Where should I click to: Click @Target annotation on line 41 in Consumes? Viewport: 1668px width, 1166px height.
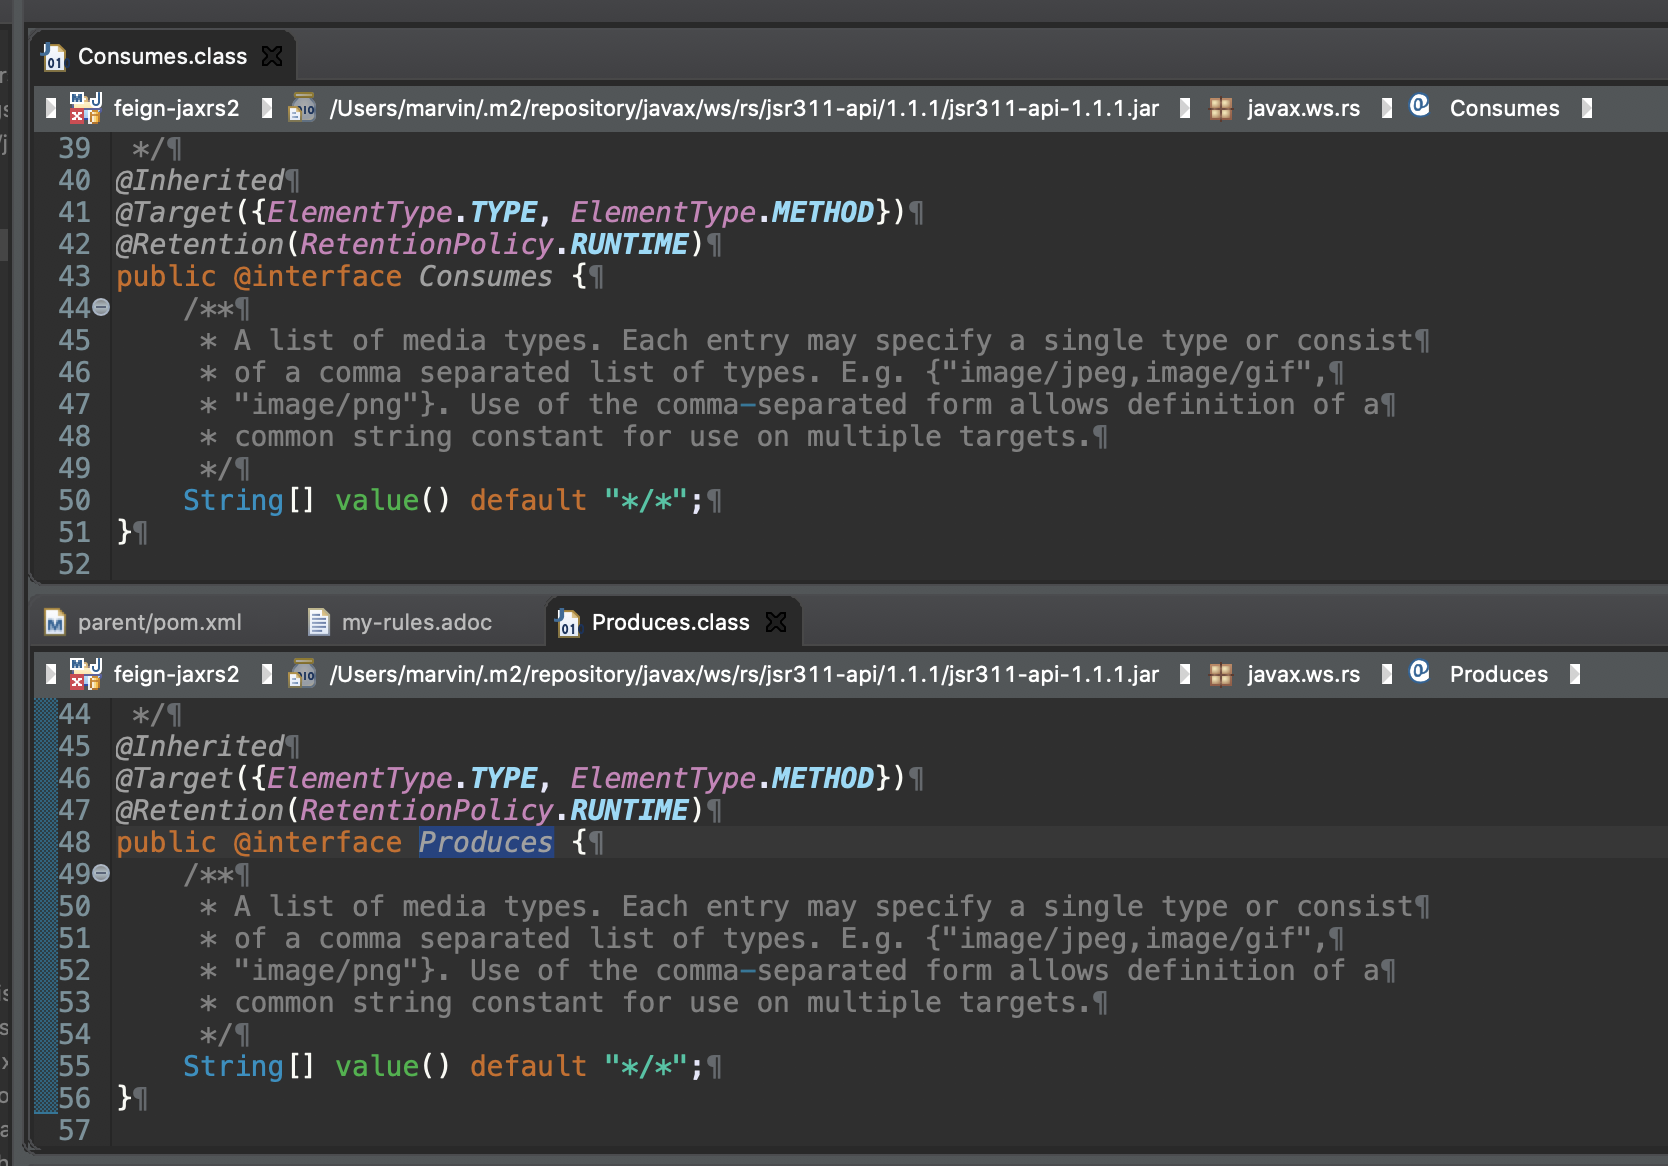click(174, 212)
